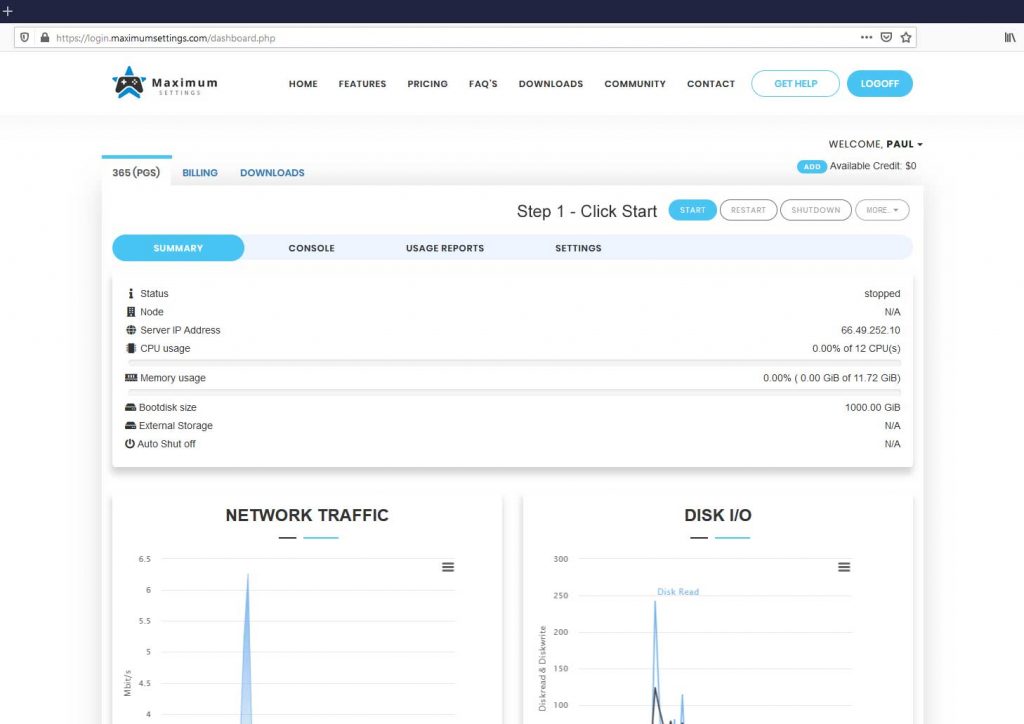Click the Restart button

[748, 210]
